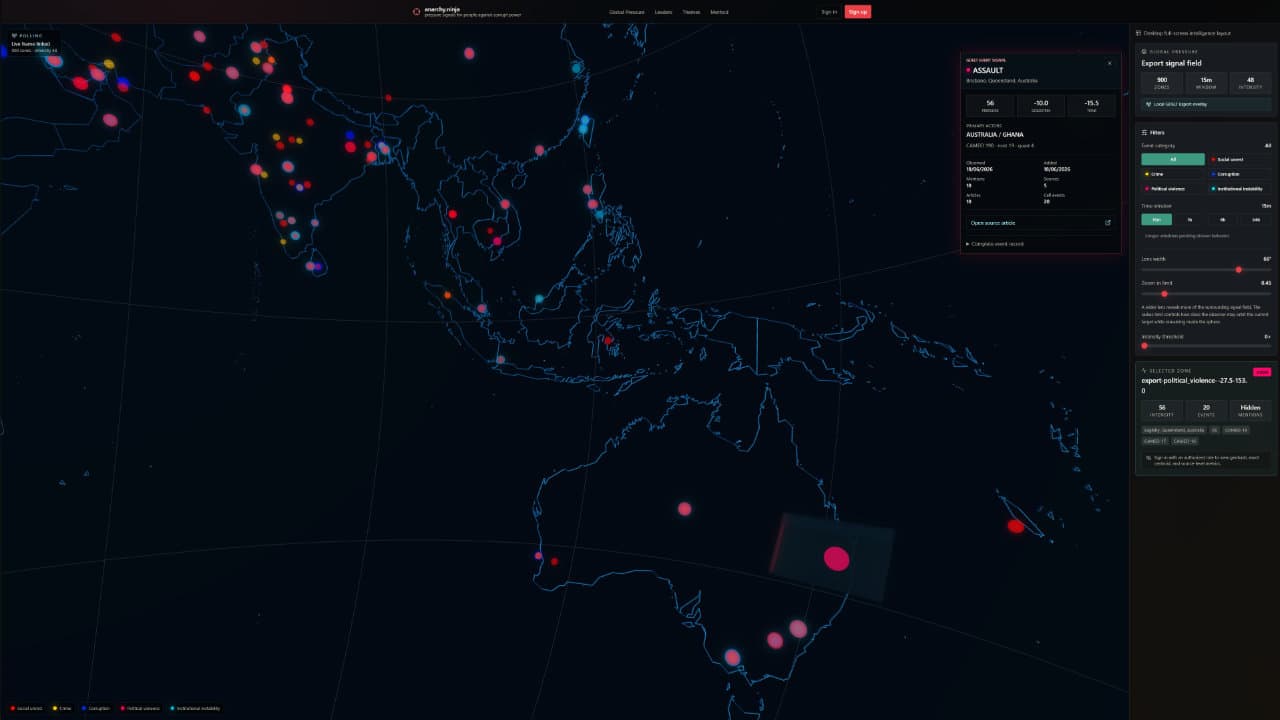Viewport: 1280px width, 720px height.
Task: Toggle the Political violence category filter
Action: [1173, 188]
